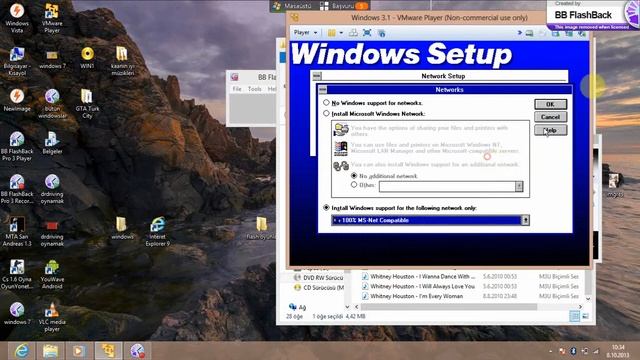Open BB FlashBack recorder taskbar icon
640x360 pixels.
click(x=138, y=351)
